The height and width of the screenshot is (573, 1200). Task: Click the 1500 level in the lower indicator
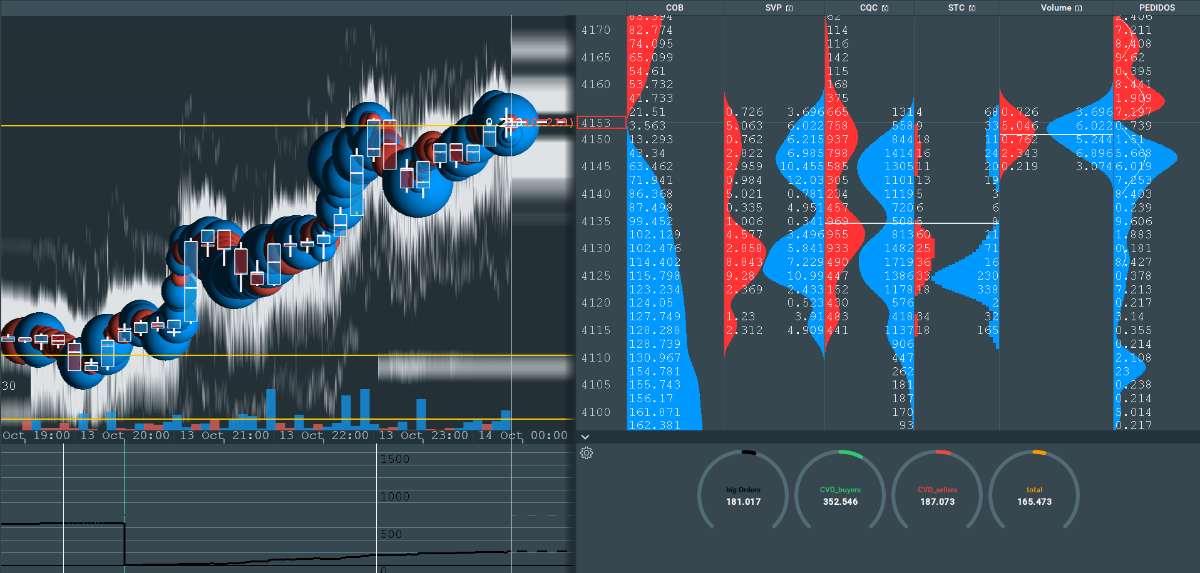click(396, 459)
